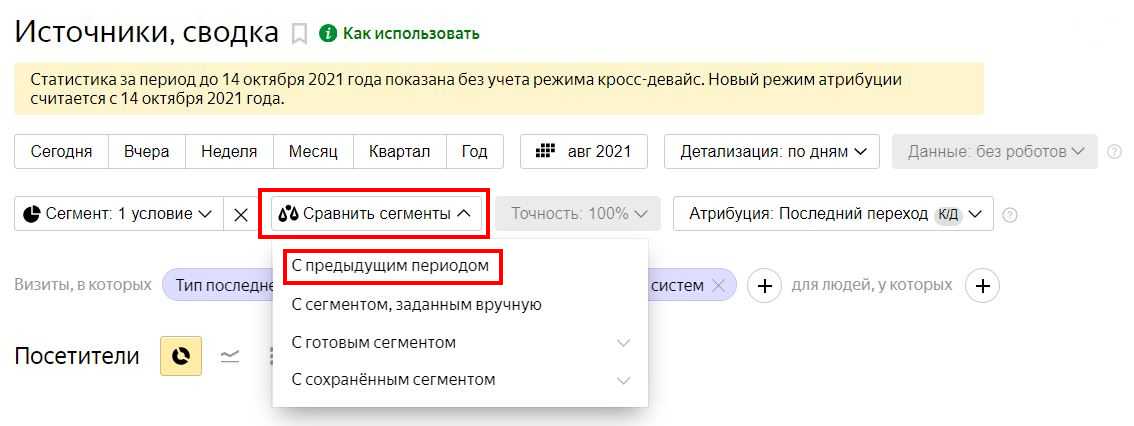This screenshot has height=426, width=1134.
Task: Set the period to 'Неделя'
Action: (229, 152)
